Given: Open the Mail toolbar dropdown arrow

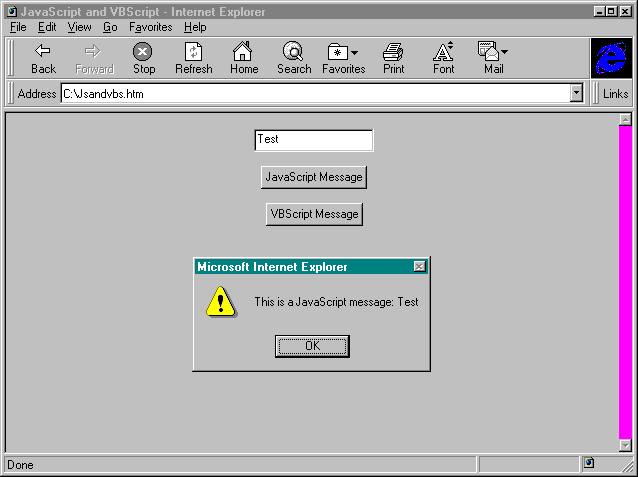Looking at the screenshot, I should [x=504, y=52].
